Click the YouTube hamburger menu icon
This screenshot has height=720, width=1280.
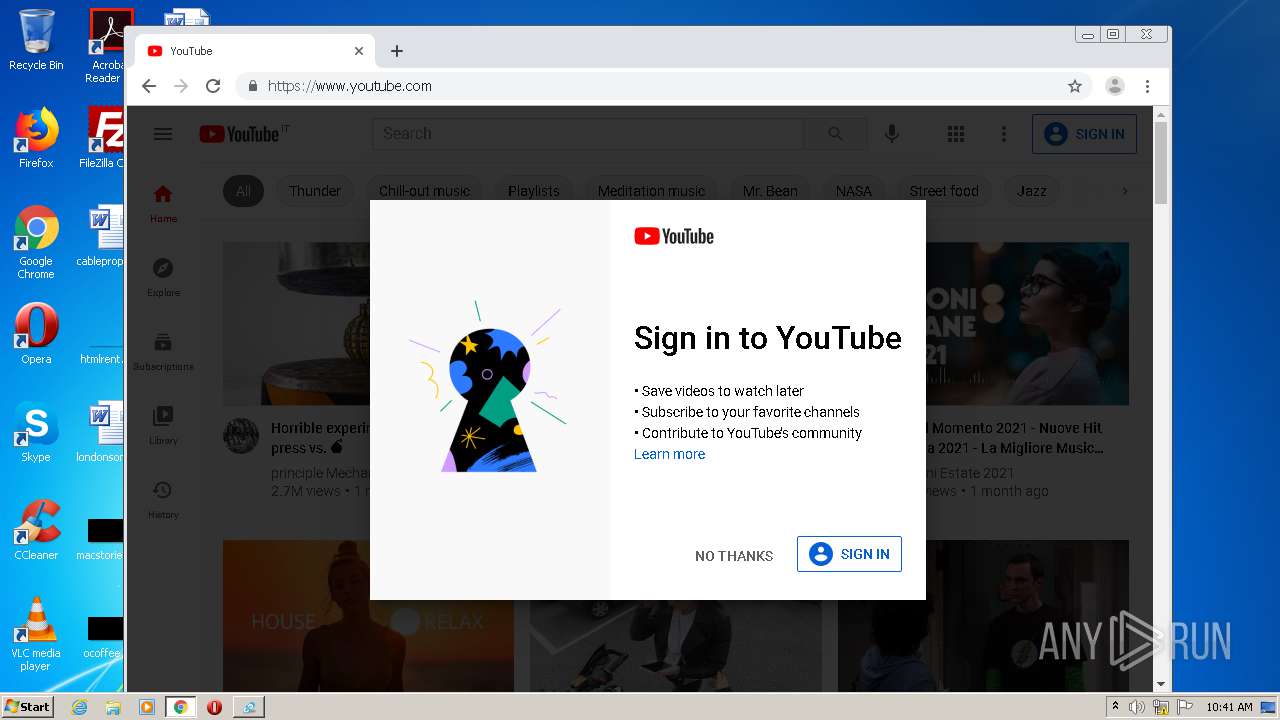coord(163,134)
